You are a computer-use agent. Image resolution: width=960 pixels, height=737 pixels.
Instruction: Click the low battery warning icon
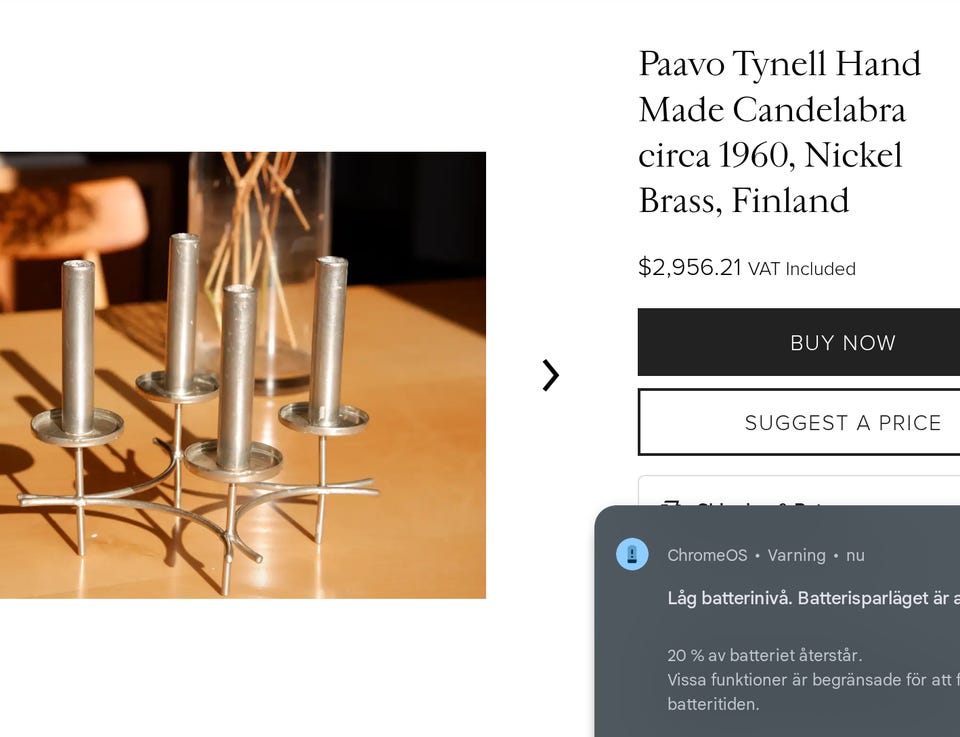pyautogui.click(x=632, y=555)
